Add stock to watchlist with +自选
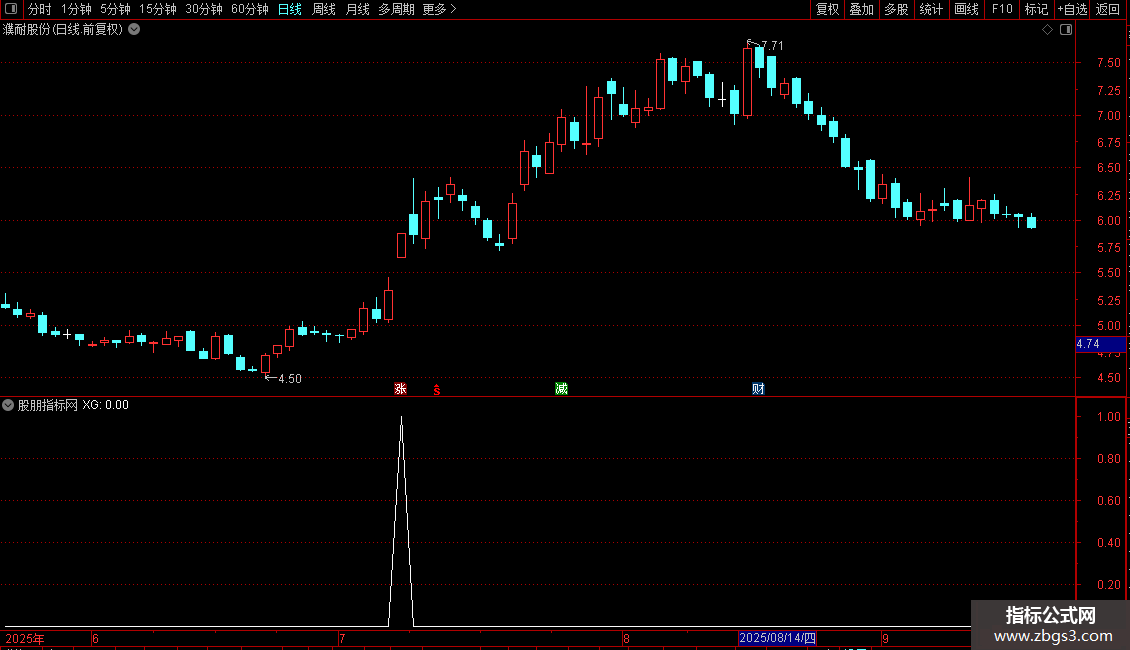 point(1072,9)
